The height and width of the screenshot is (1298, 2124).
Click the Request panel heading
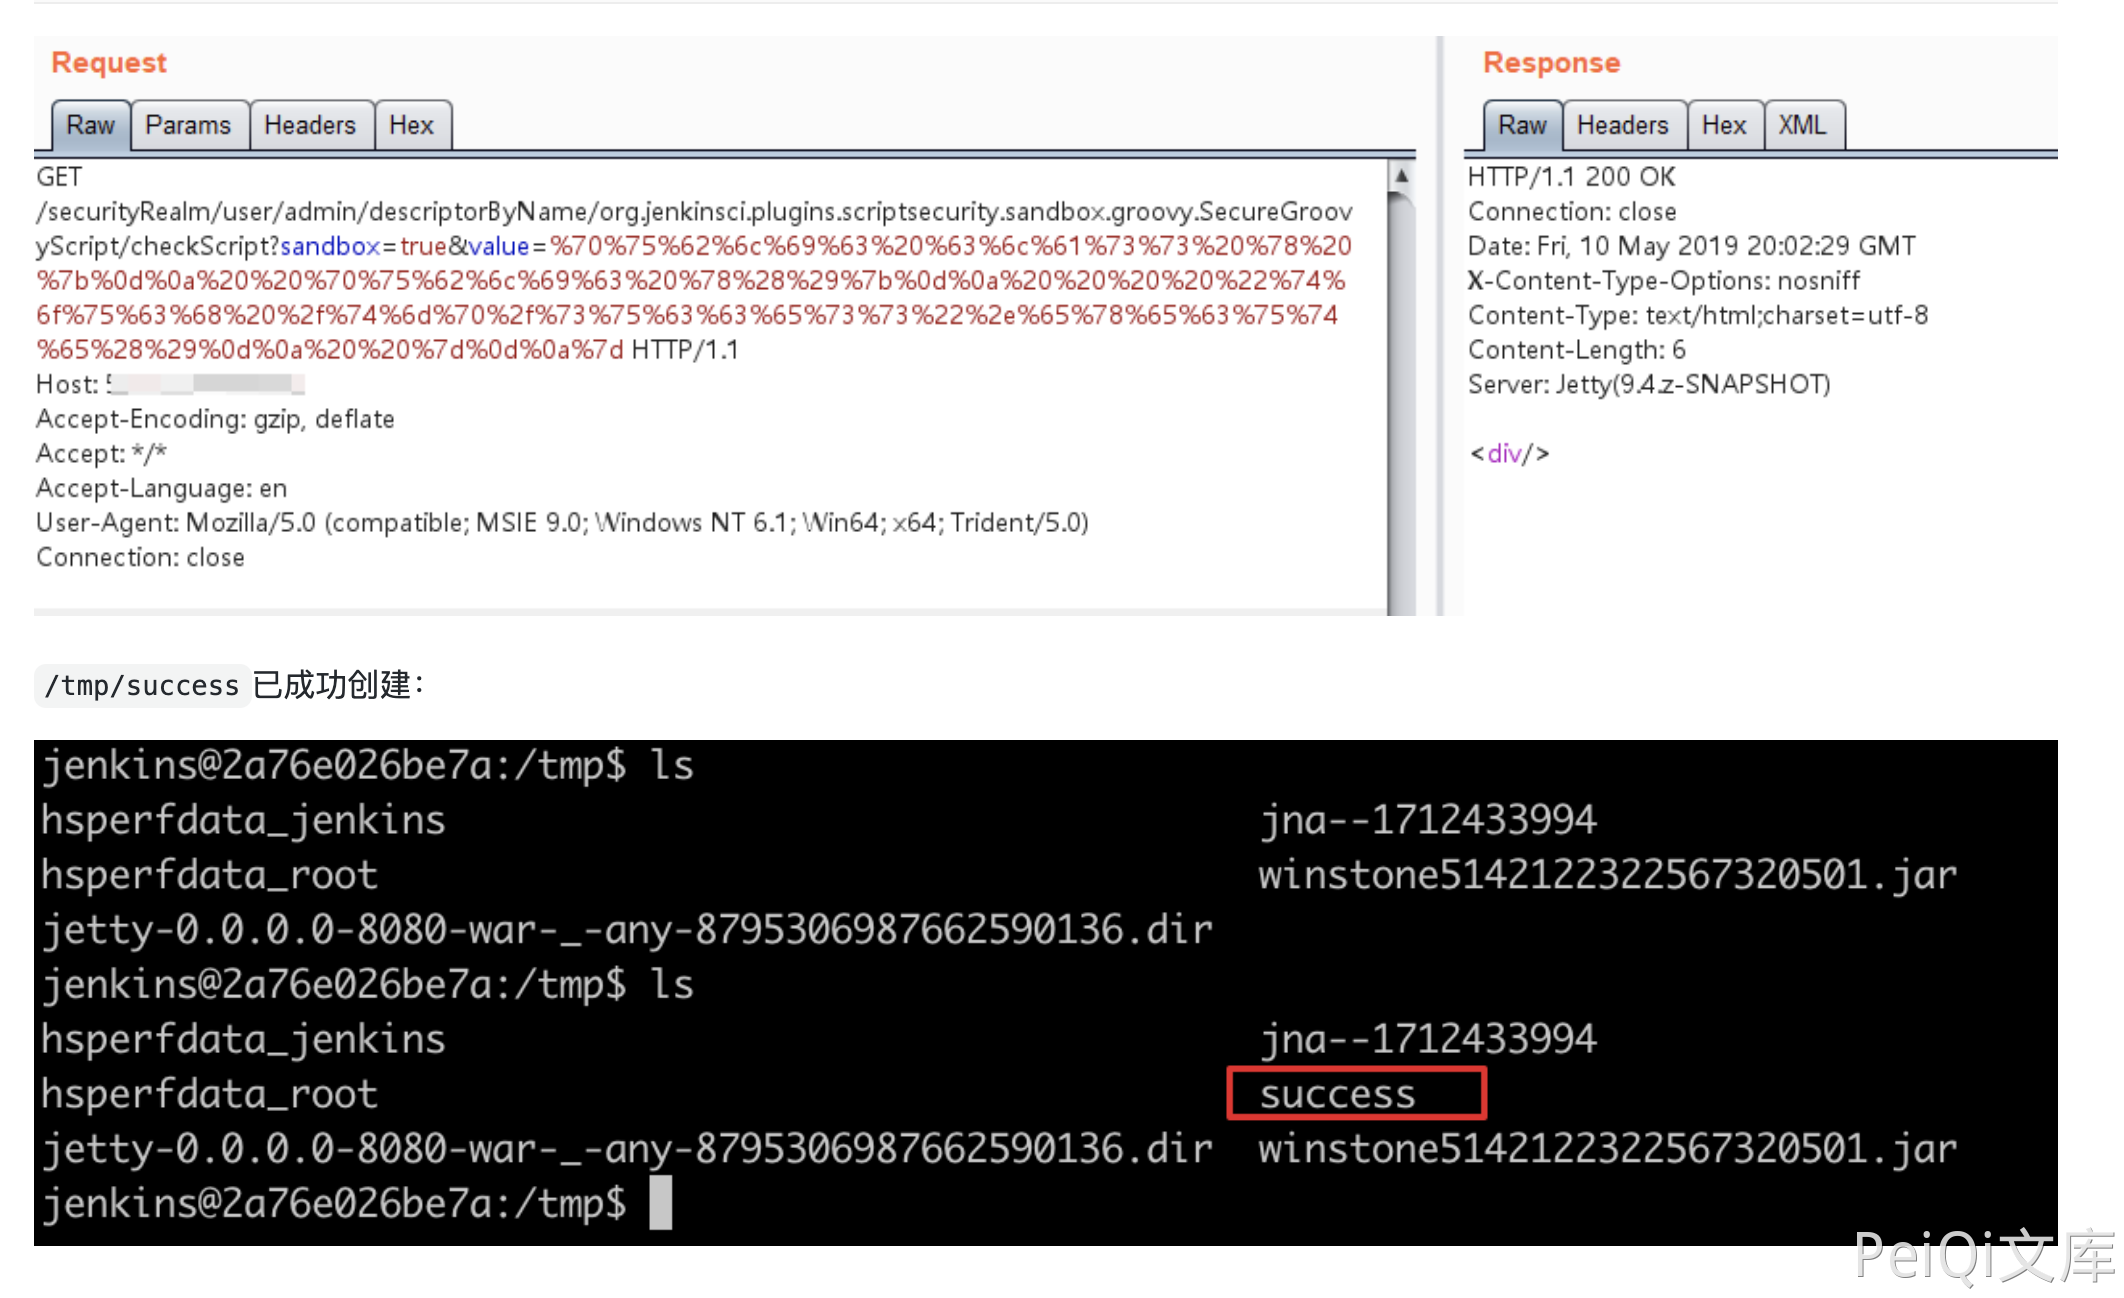(109, 62)
